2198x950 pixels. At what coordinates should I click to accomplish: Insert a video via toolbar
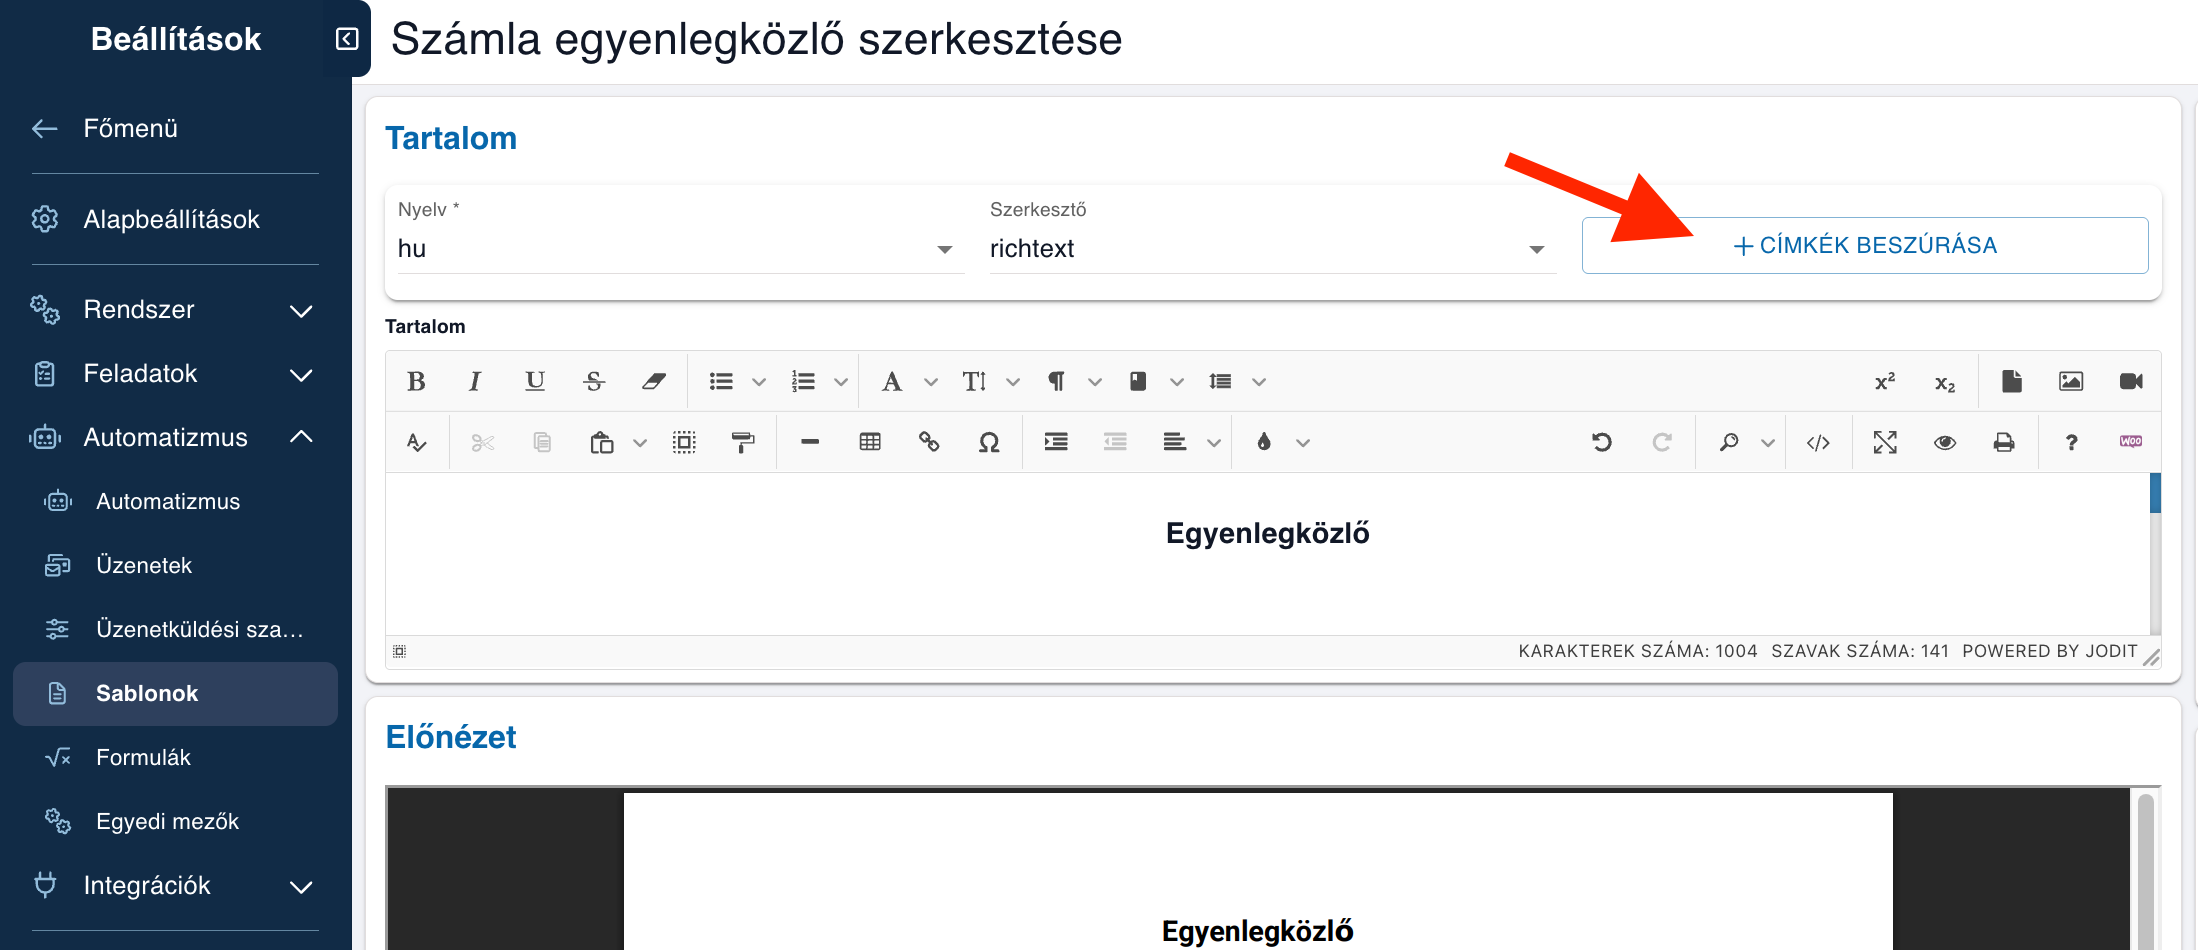(x=2131, y=381)
